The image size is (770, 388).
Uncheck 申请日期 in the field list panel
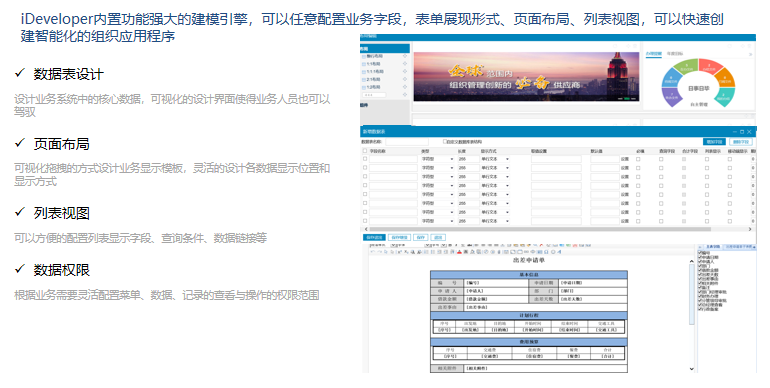tap(700, 257)
